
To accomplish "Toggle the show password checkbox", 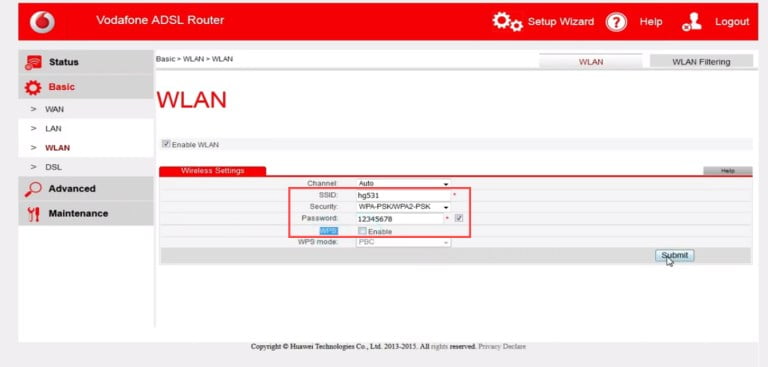I will 458,218.
